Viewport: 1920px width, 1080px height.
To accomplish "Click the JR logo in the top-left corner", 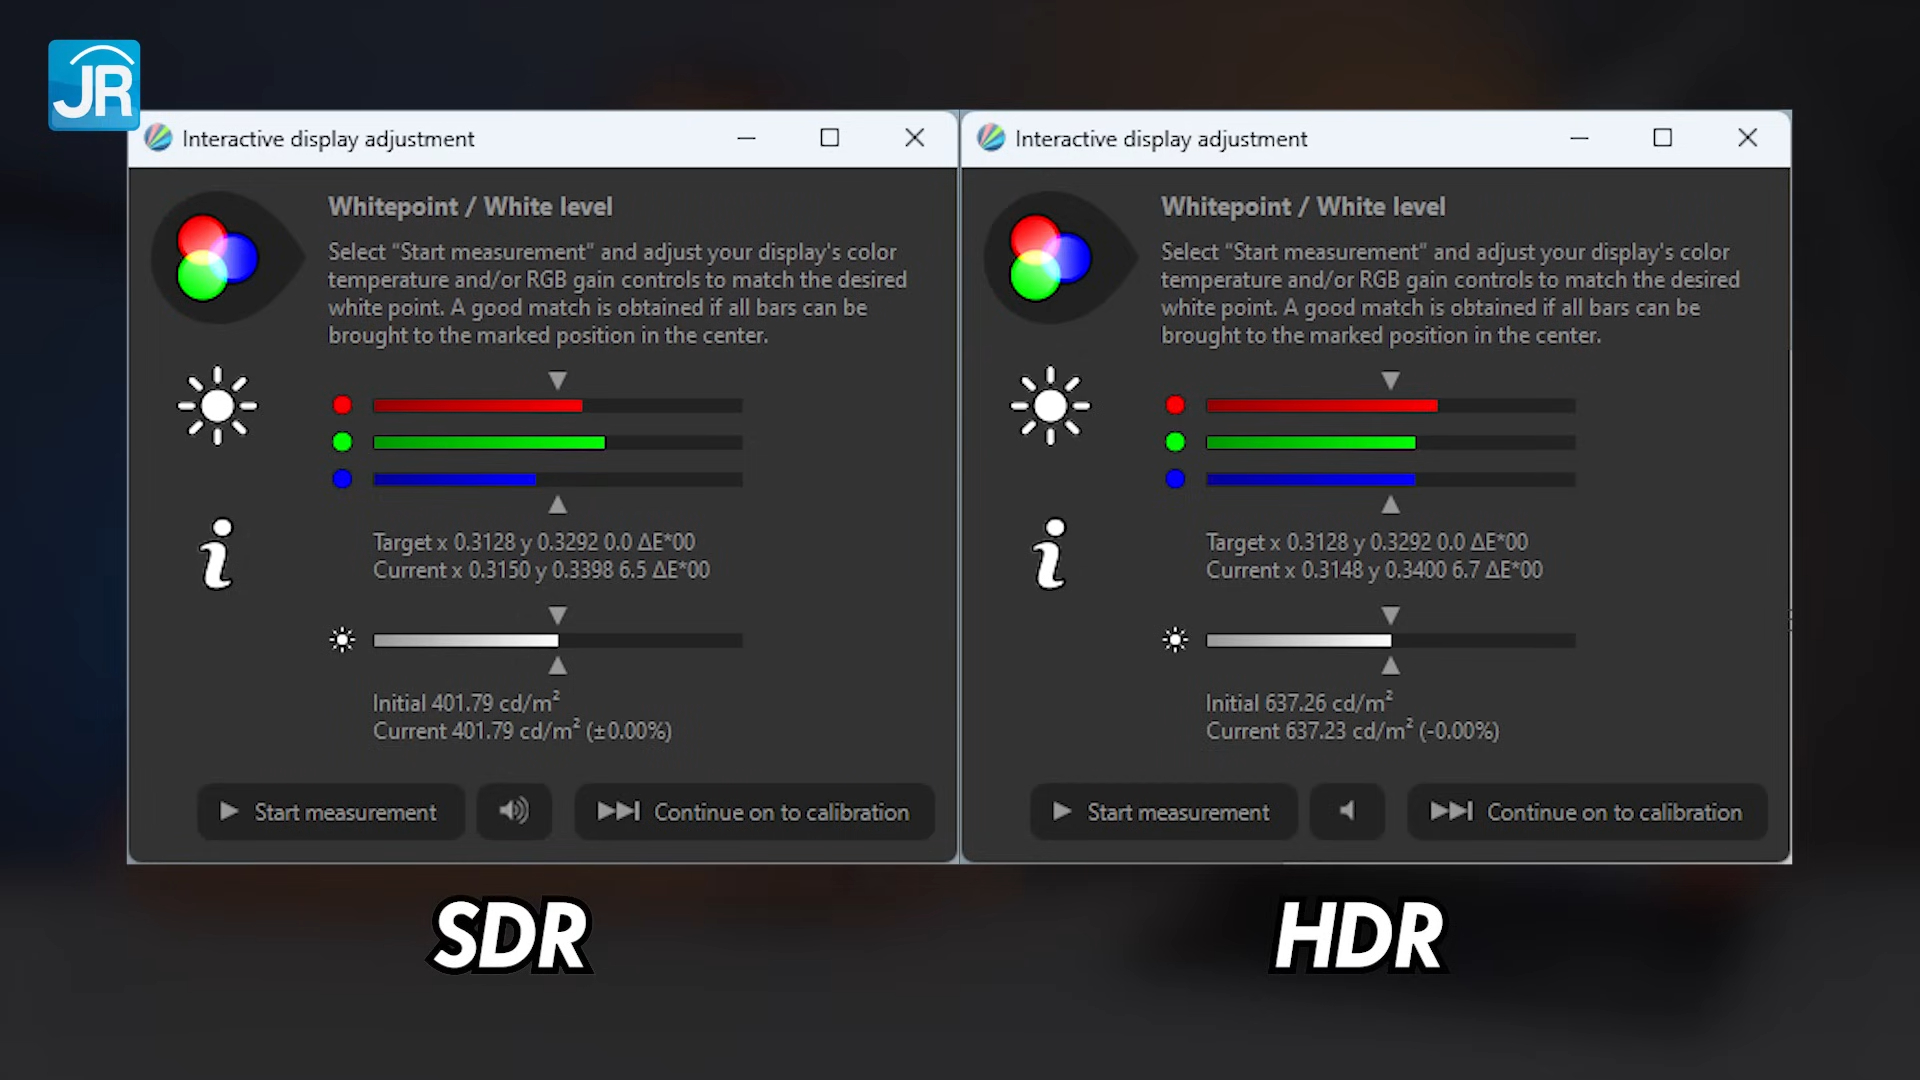I will [94, 85].
